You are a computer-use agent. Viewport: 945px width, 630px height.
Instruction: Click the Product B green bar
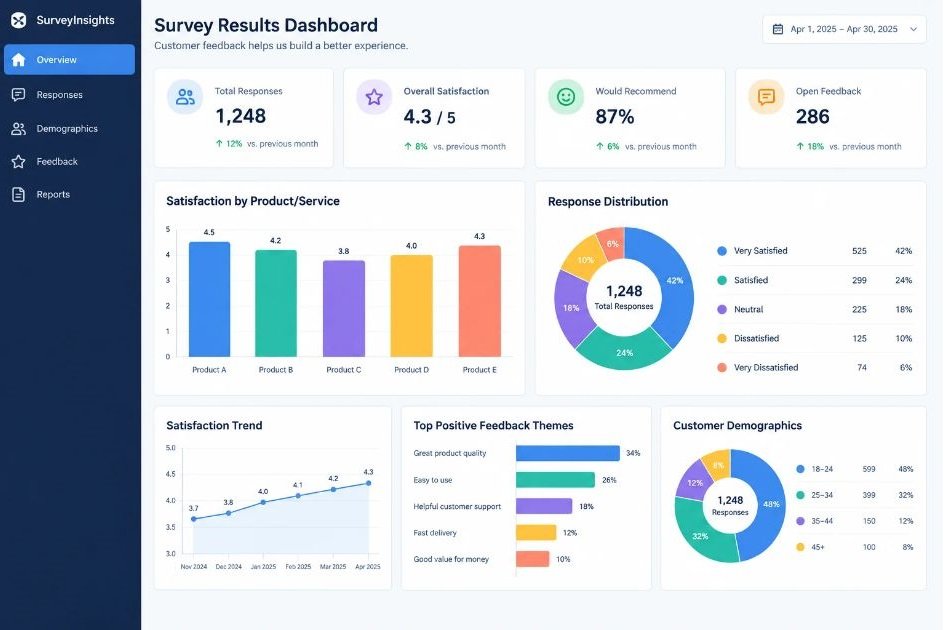(x=276, y=303)
